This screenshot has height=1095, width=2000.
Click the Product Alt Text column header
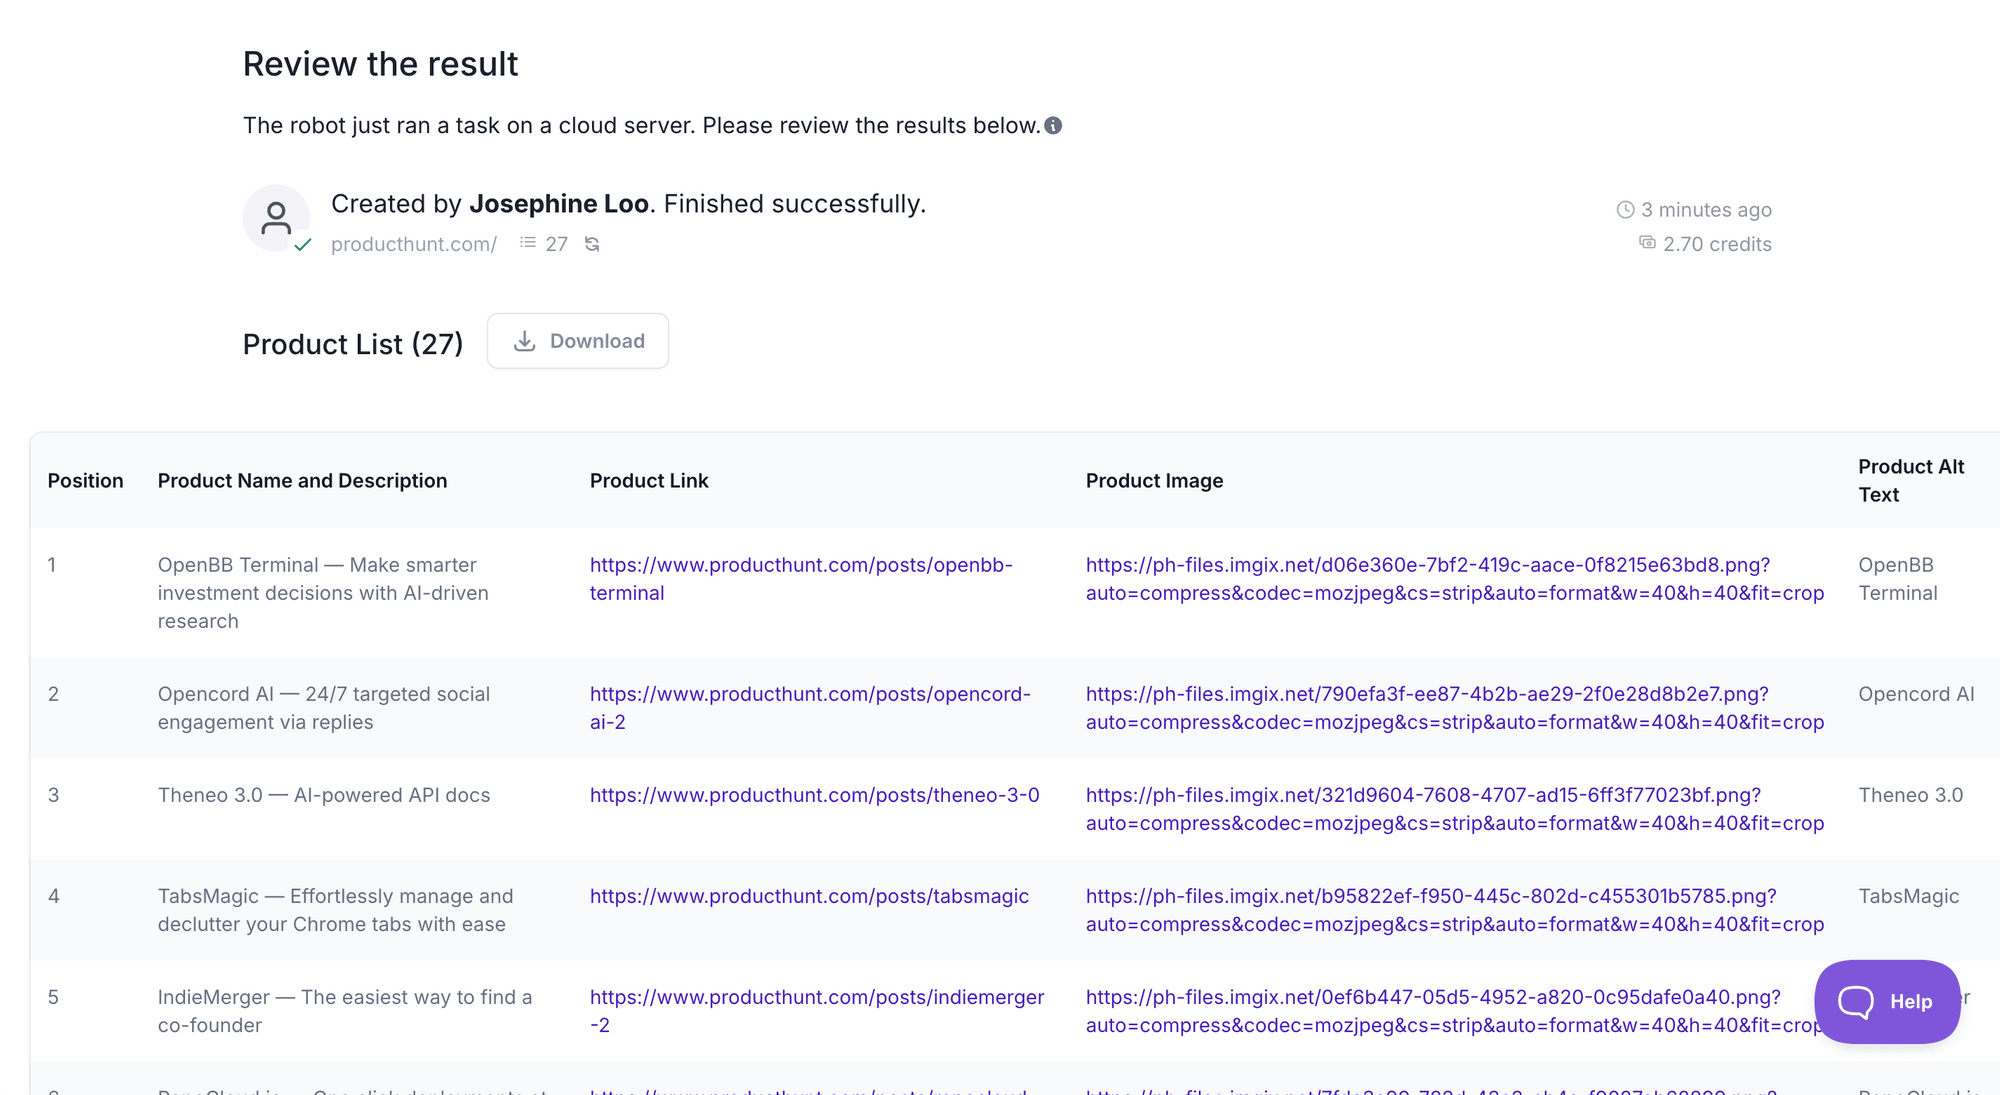[1911, 481]
